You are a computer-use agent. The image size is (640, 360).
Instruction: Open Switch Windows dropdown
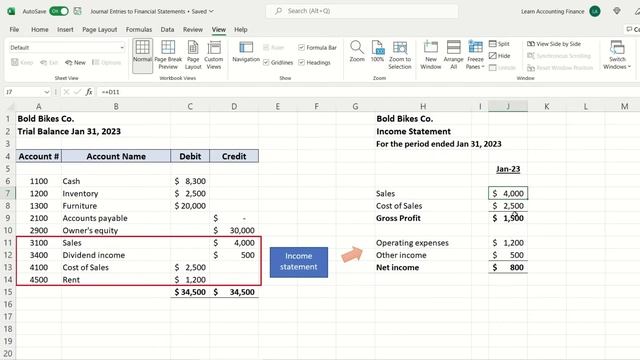(x=617, y=56)
